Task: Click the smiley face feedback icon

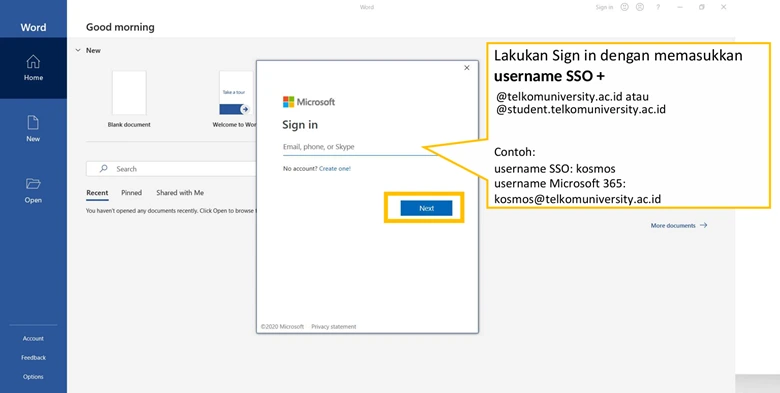Action: click(x=624, y=7)
